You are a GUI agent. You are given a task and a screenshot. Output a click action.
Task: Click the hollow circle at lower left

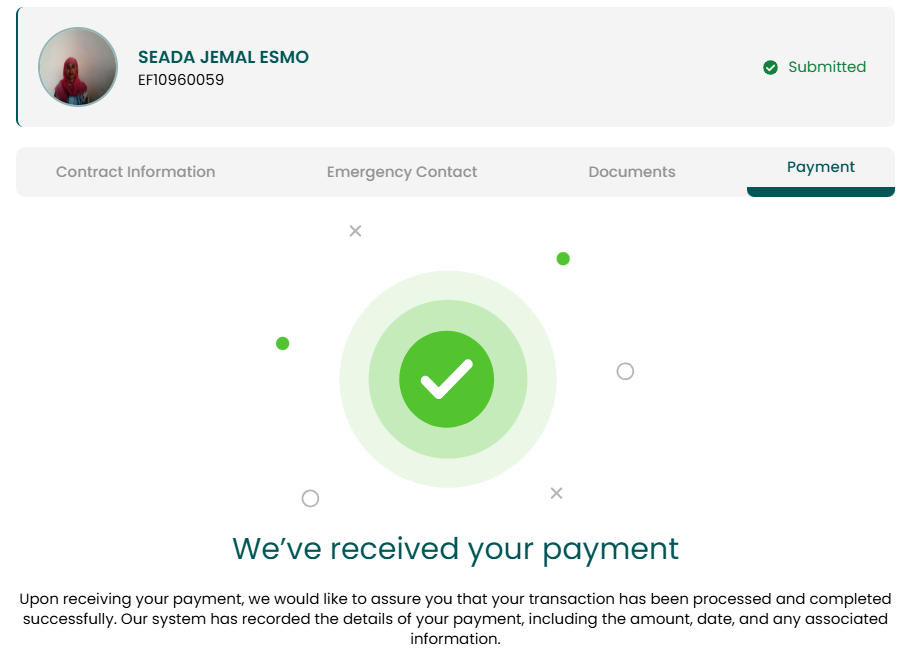pos(310,498)
